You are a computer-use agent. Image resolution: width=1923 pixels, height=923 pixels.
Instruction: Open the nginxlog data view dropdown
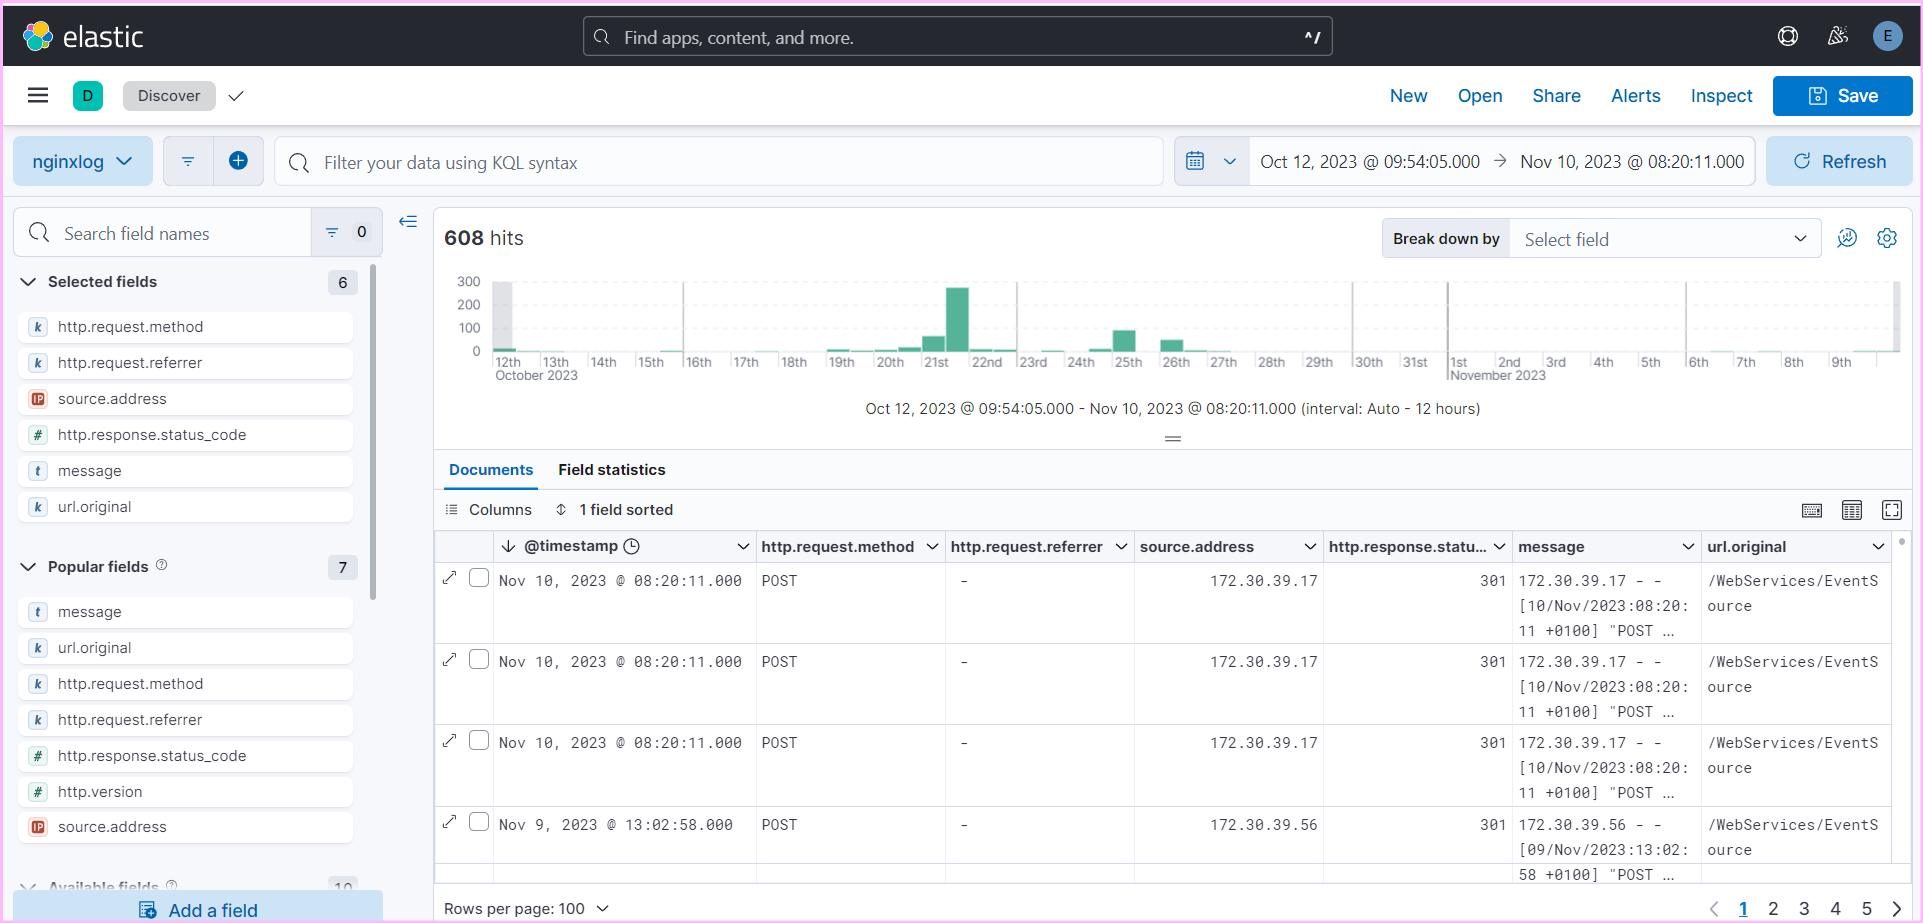pyautogui.click(x=83, y=161)
